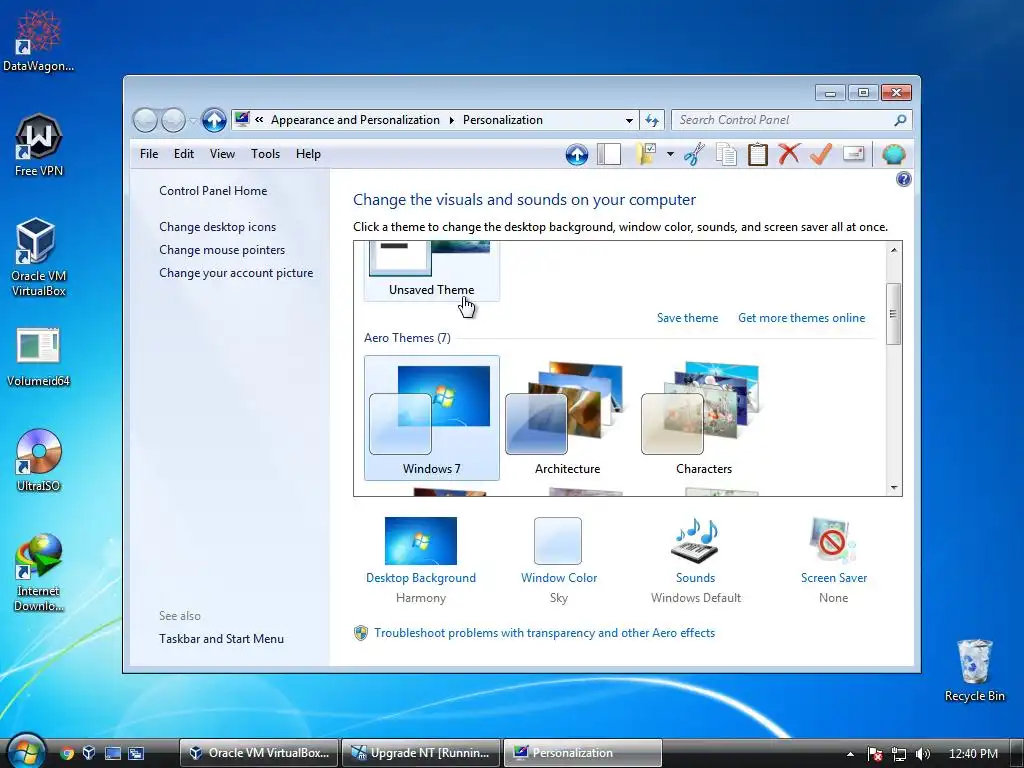Toggle the navigation pane layout icon
Screen dimensions: 1024x768
(x=609, y=154)
